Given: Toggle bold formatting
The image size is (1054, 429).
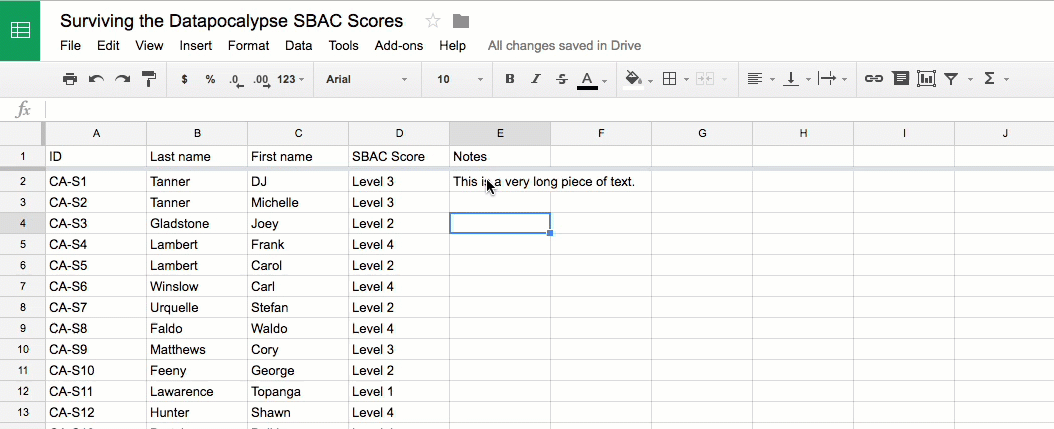Looking at the screenshot, I should 510,79.
